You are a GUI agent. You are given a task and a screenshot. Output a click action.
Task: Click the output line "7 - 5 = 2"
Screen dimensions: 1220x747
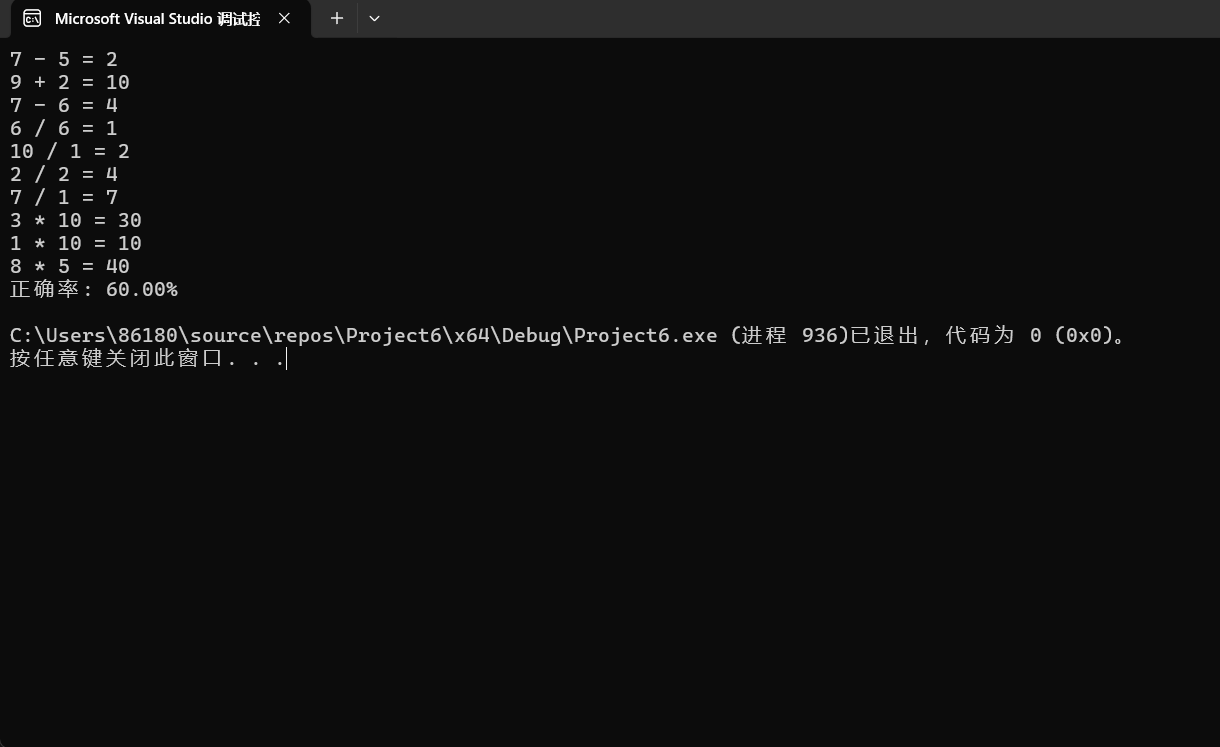[64, 60]
